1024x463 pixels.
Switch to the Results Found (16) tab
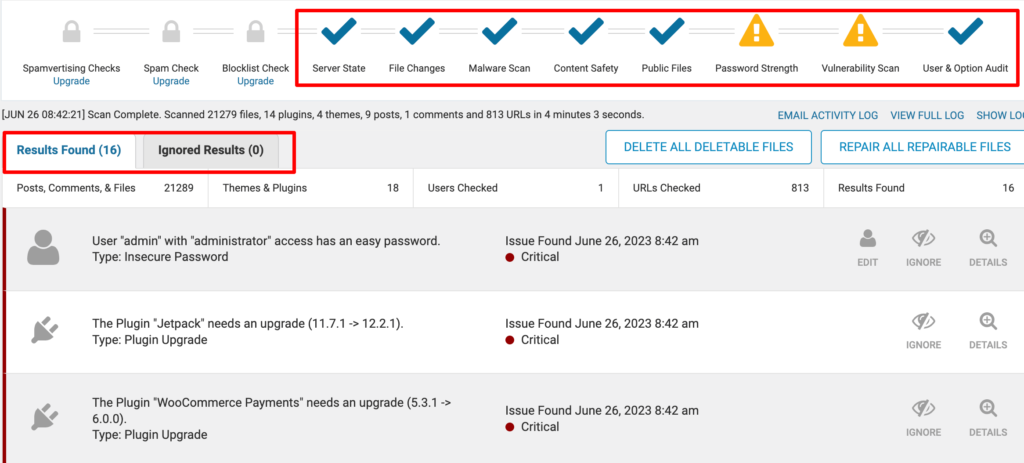69,150
